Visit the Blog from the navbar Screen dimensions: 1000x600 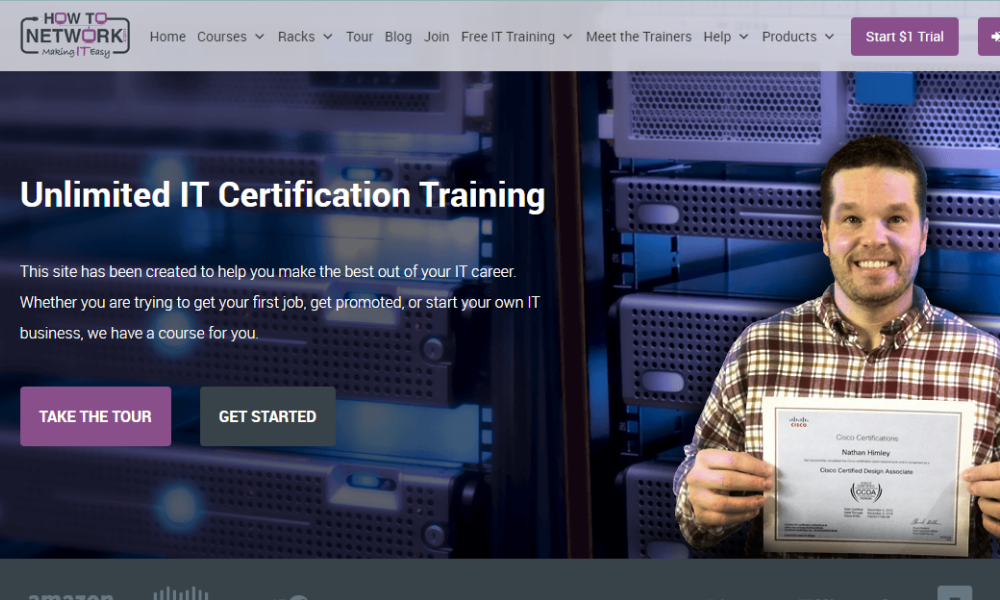coord(398,36)
